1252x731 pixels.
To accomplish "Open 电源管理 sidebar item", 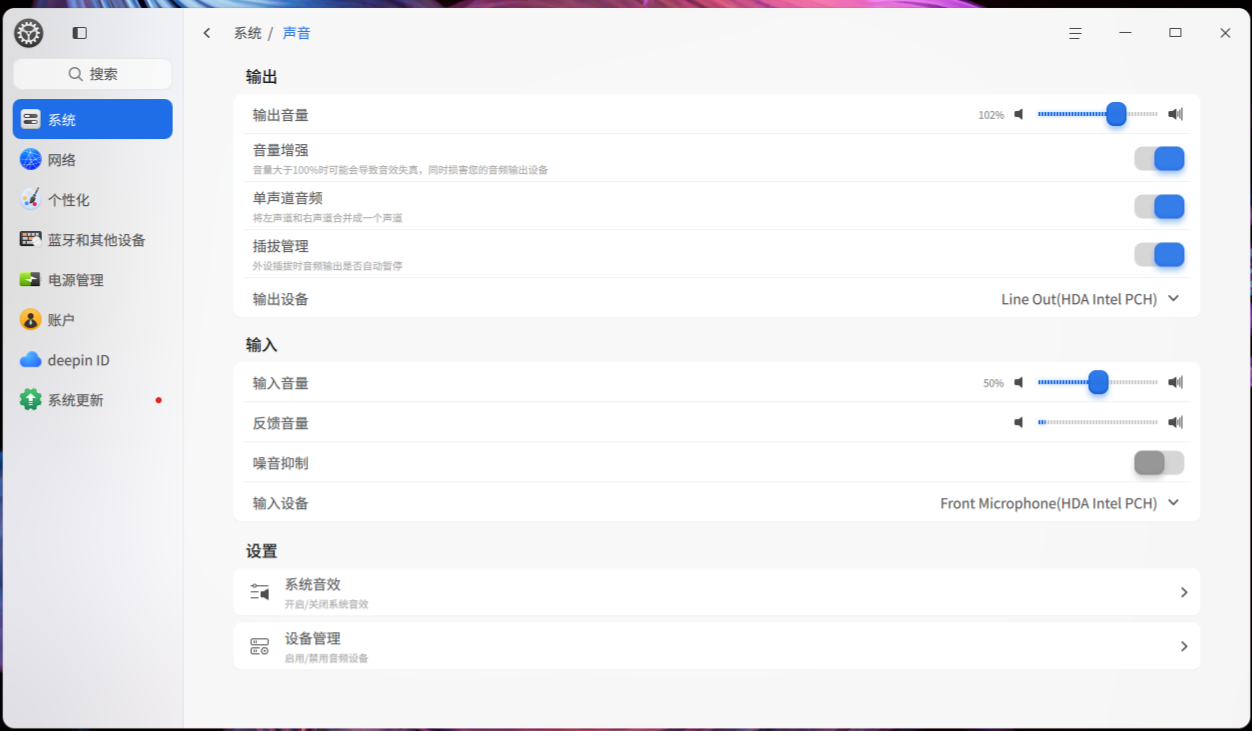I will 92,279.
